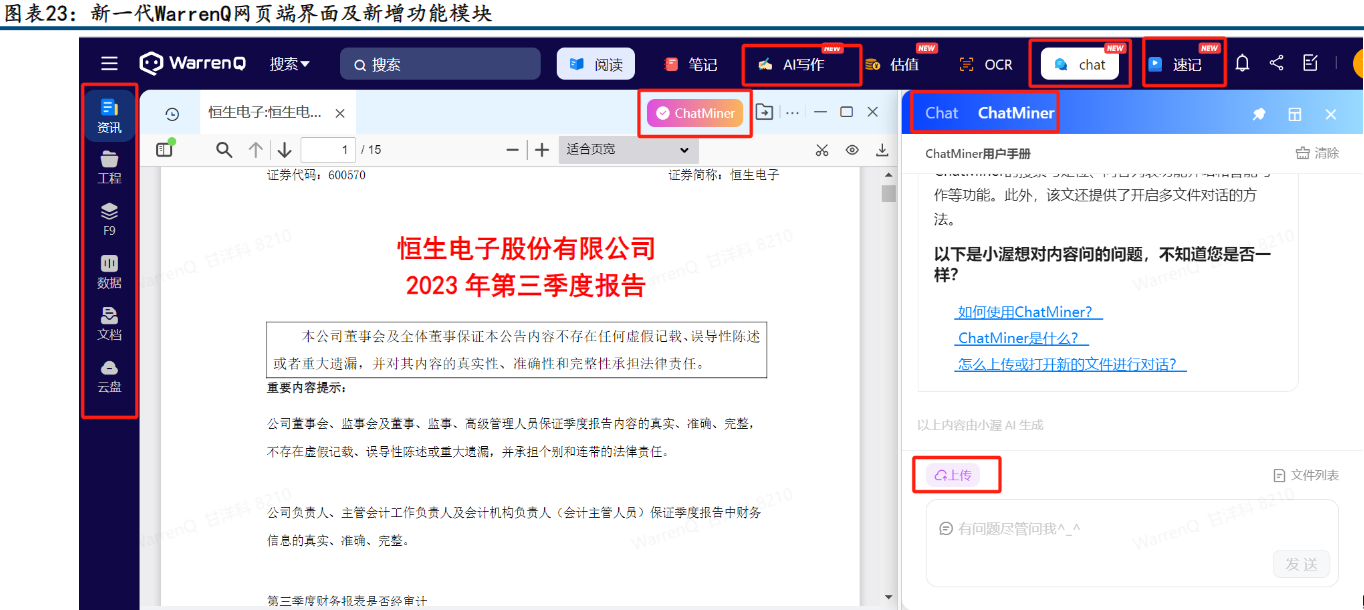This screenshot has height=610, width=1364.
Task: Click the move-to-folder icon beside ChatMiner
Action: [764, 112]
